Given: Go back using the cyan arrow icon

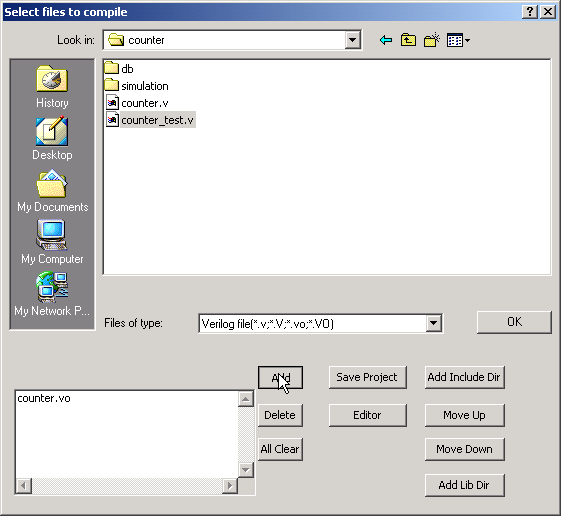Looking at the screenshot, I should click(x=386, y=40).
